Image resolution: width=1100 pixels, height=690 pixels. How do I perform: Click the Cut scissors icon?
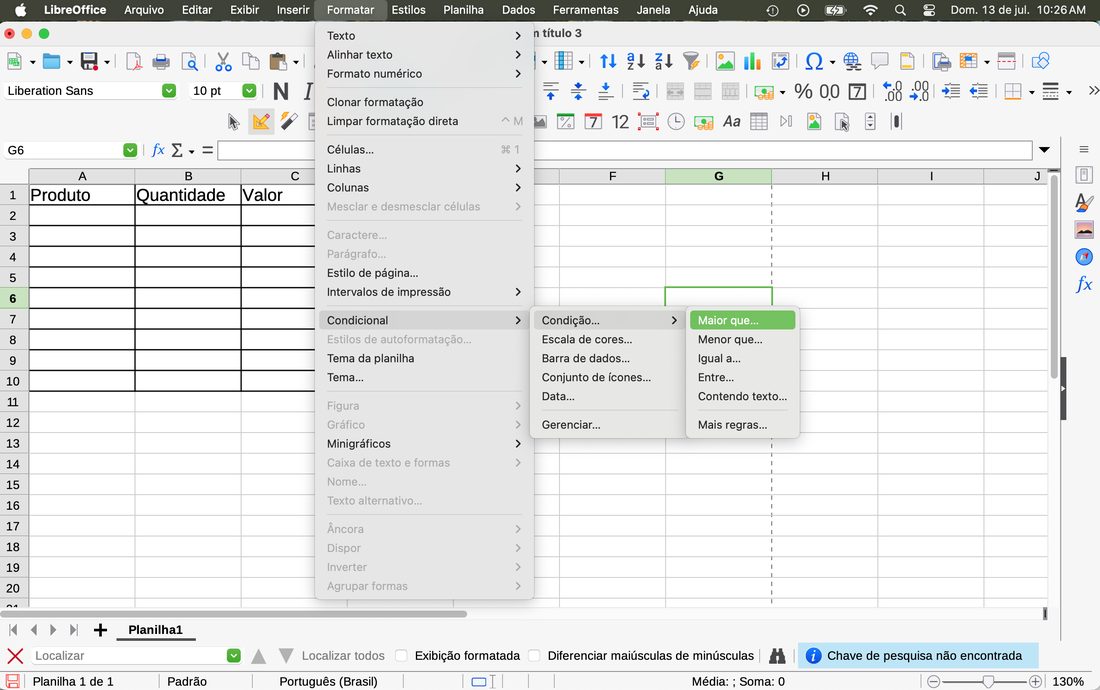pos(223,62)
